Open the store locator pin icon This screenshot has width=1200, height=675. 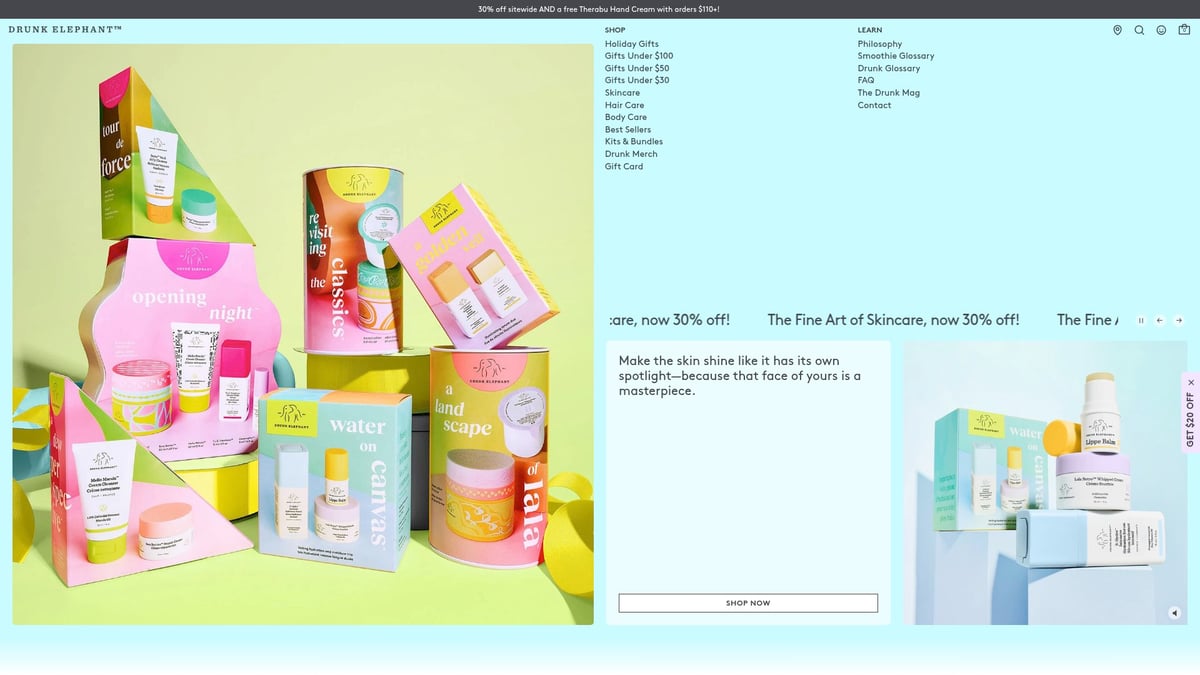(1117, 30)
